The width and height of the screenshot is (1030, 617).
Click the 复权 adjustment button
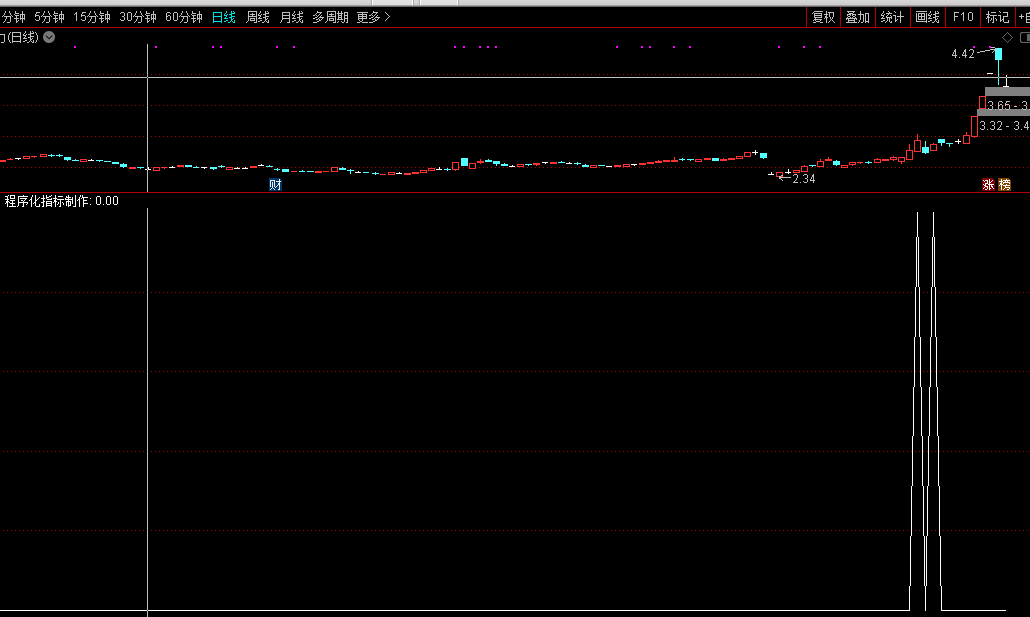pyautogui.click(x=823, y=17)
